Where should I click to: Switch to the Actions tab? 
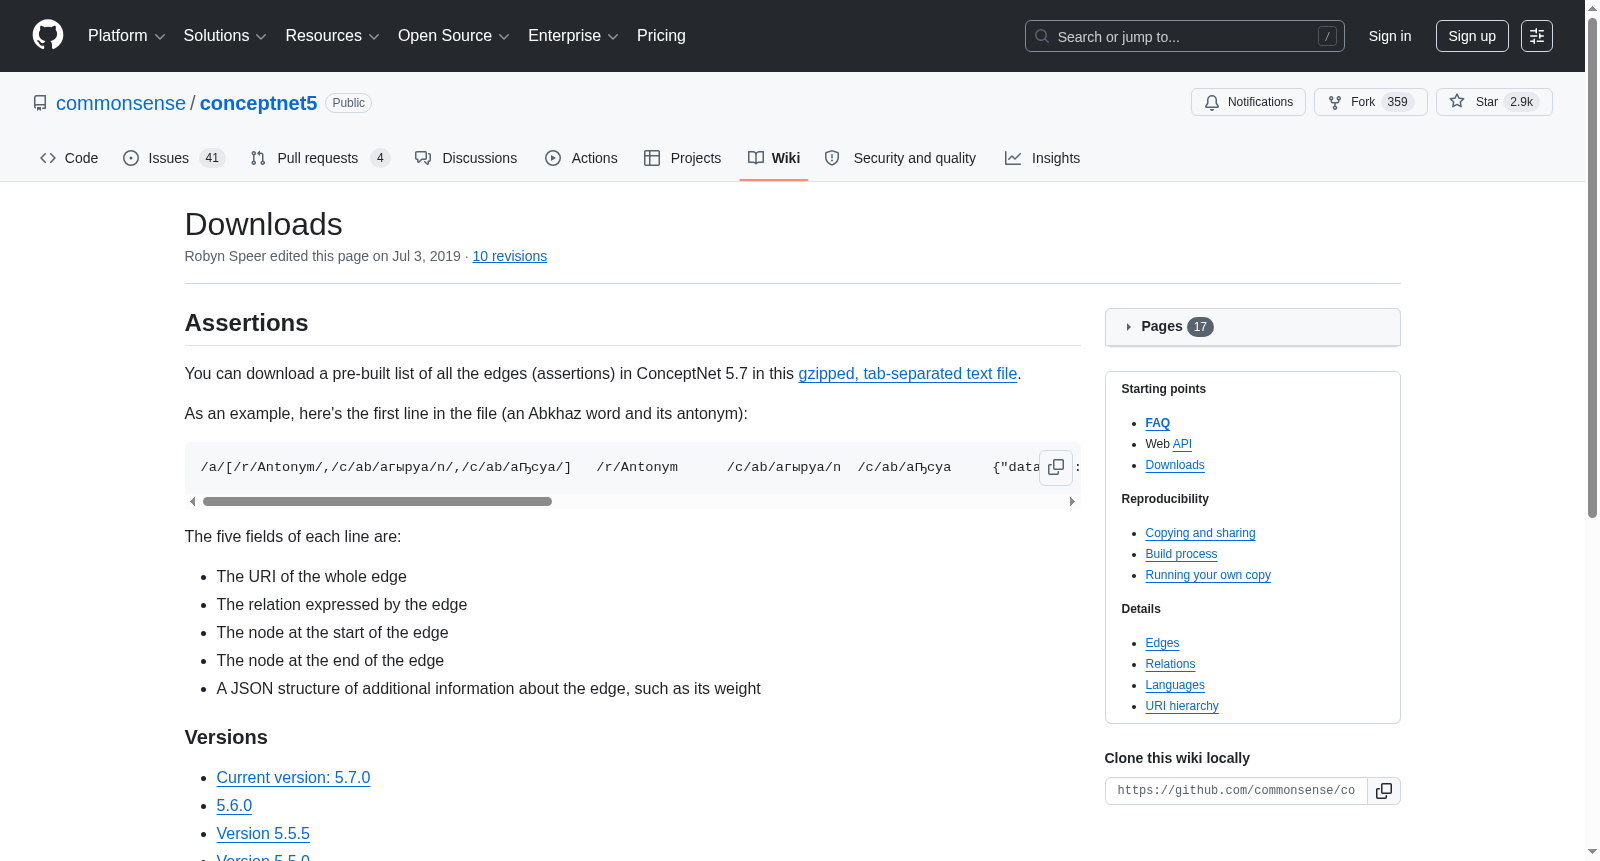tap(581, 158)
